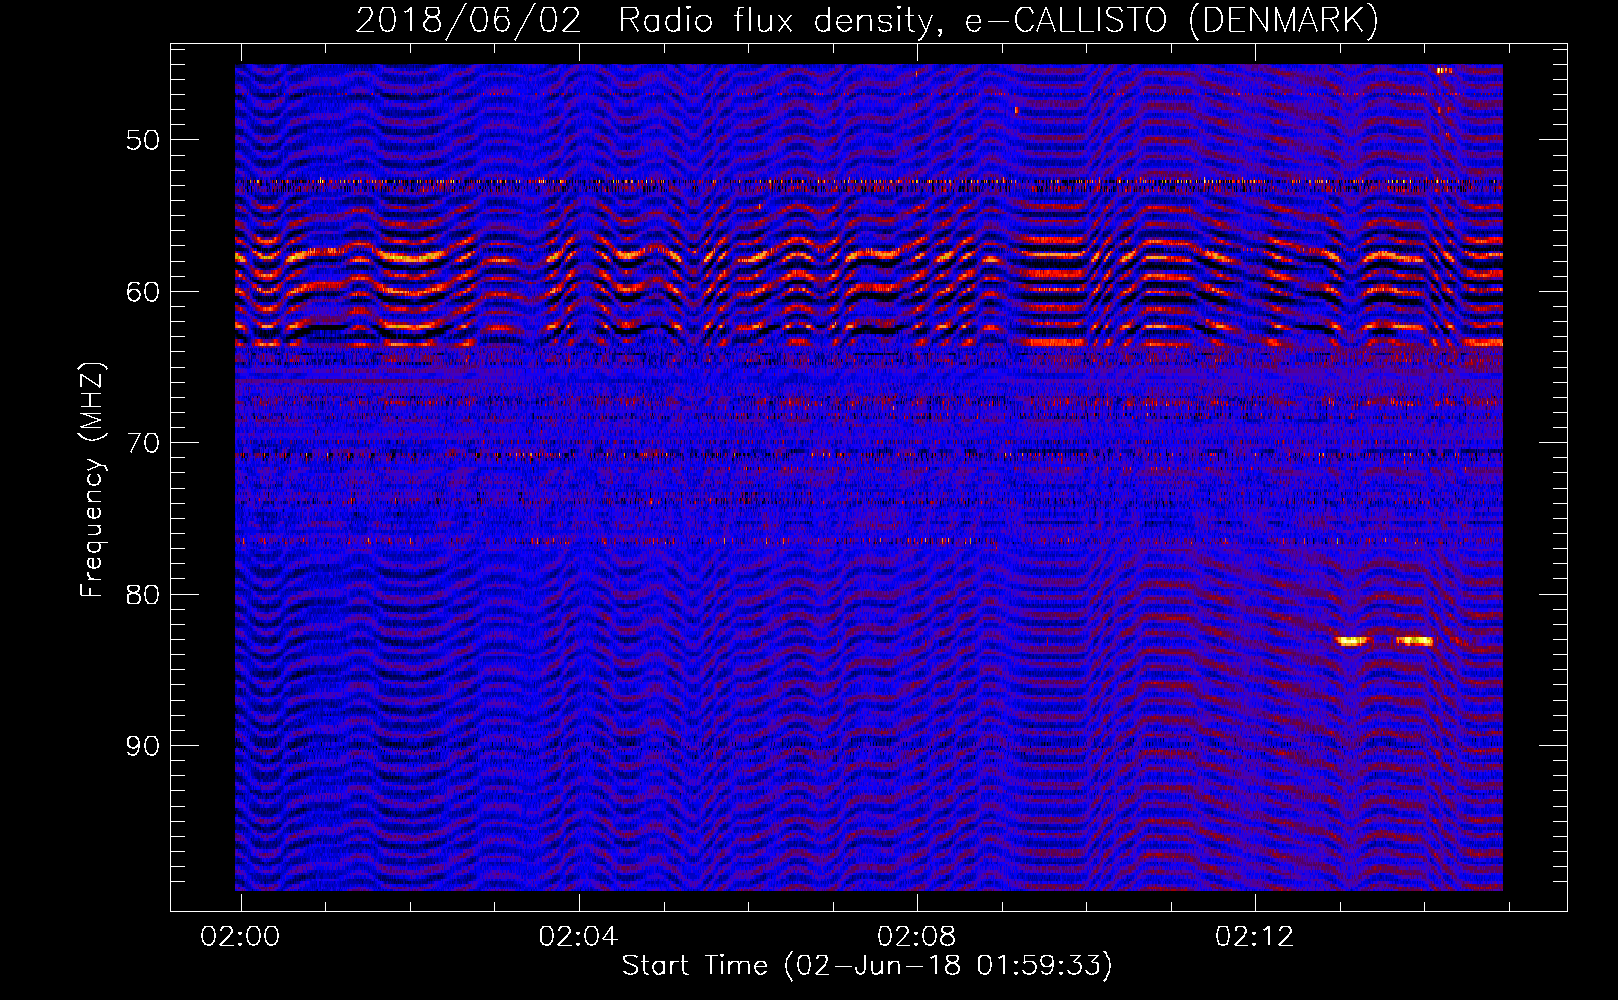Click the 50 frequency tick label
The image size is (1618, 1000).
click(x=143, y=140)
